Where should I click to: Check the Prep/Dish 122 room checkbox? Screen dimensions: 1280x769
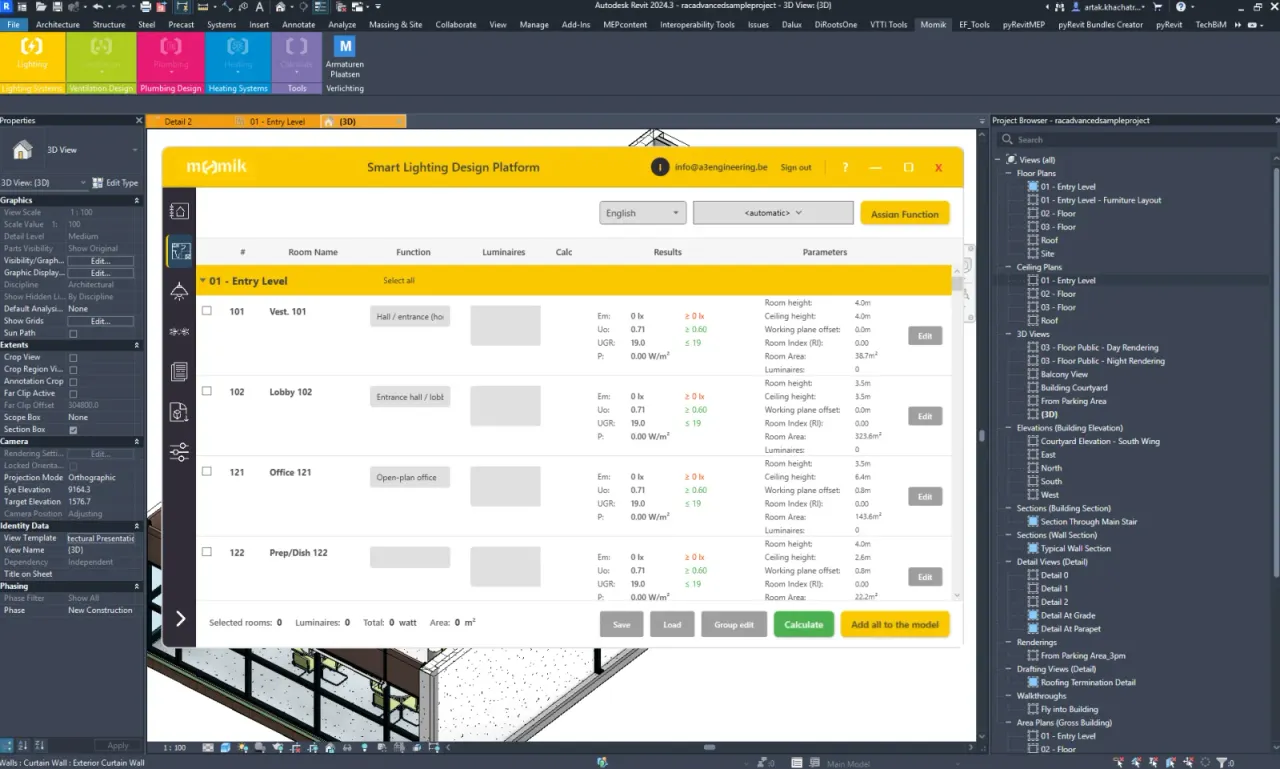click(x=207, y=551)
